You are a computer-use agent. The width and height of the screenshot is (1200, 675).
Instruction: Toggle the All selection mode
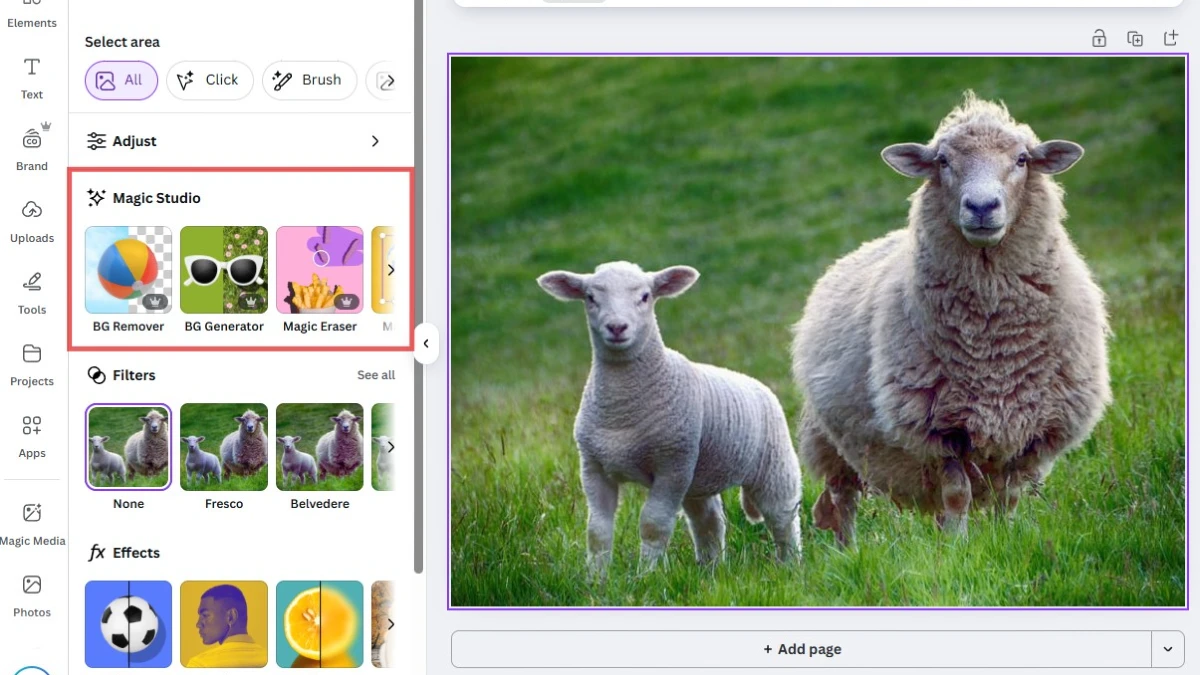point(121,80)
